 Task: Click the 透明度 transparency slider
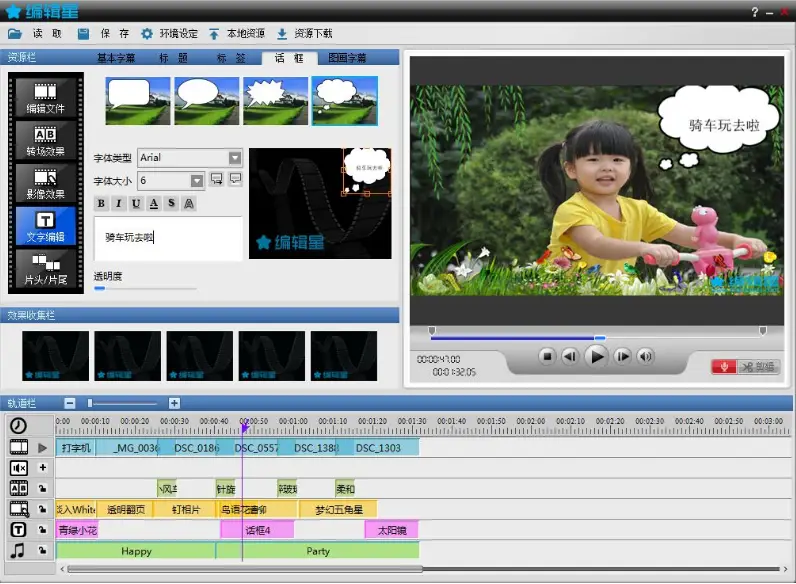pyautogui.click(x=145, y=288)
